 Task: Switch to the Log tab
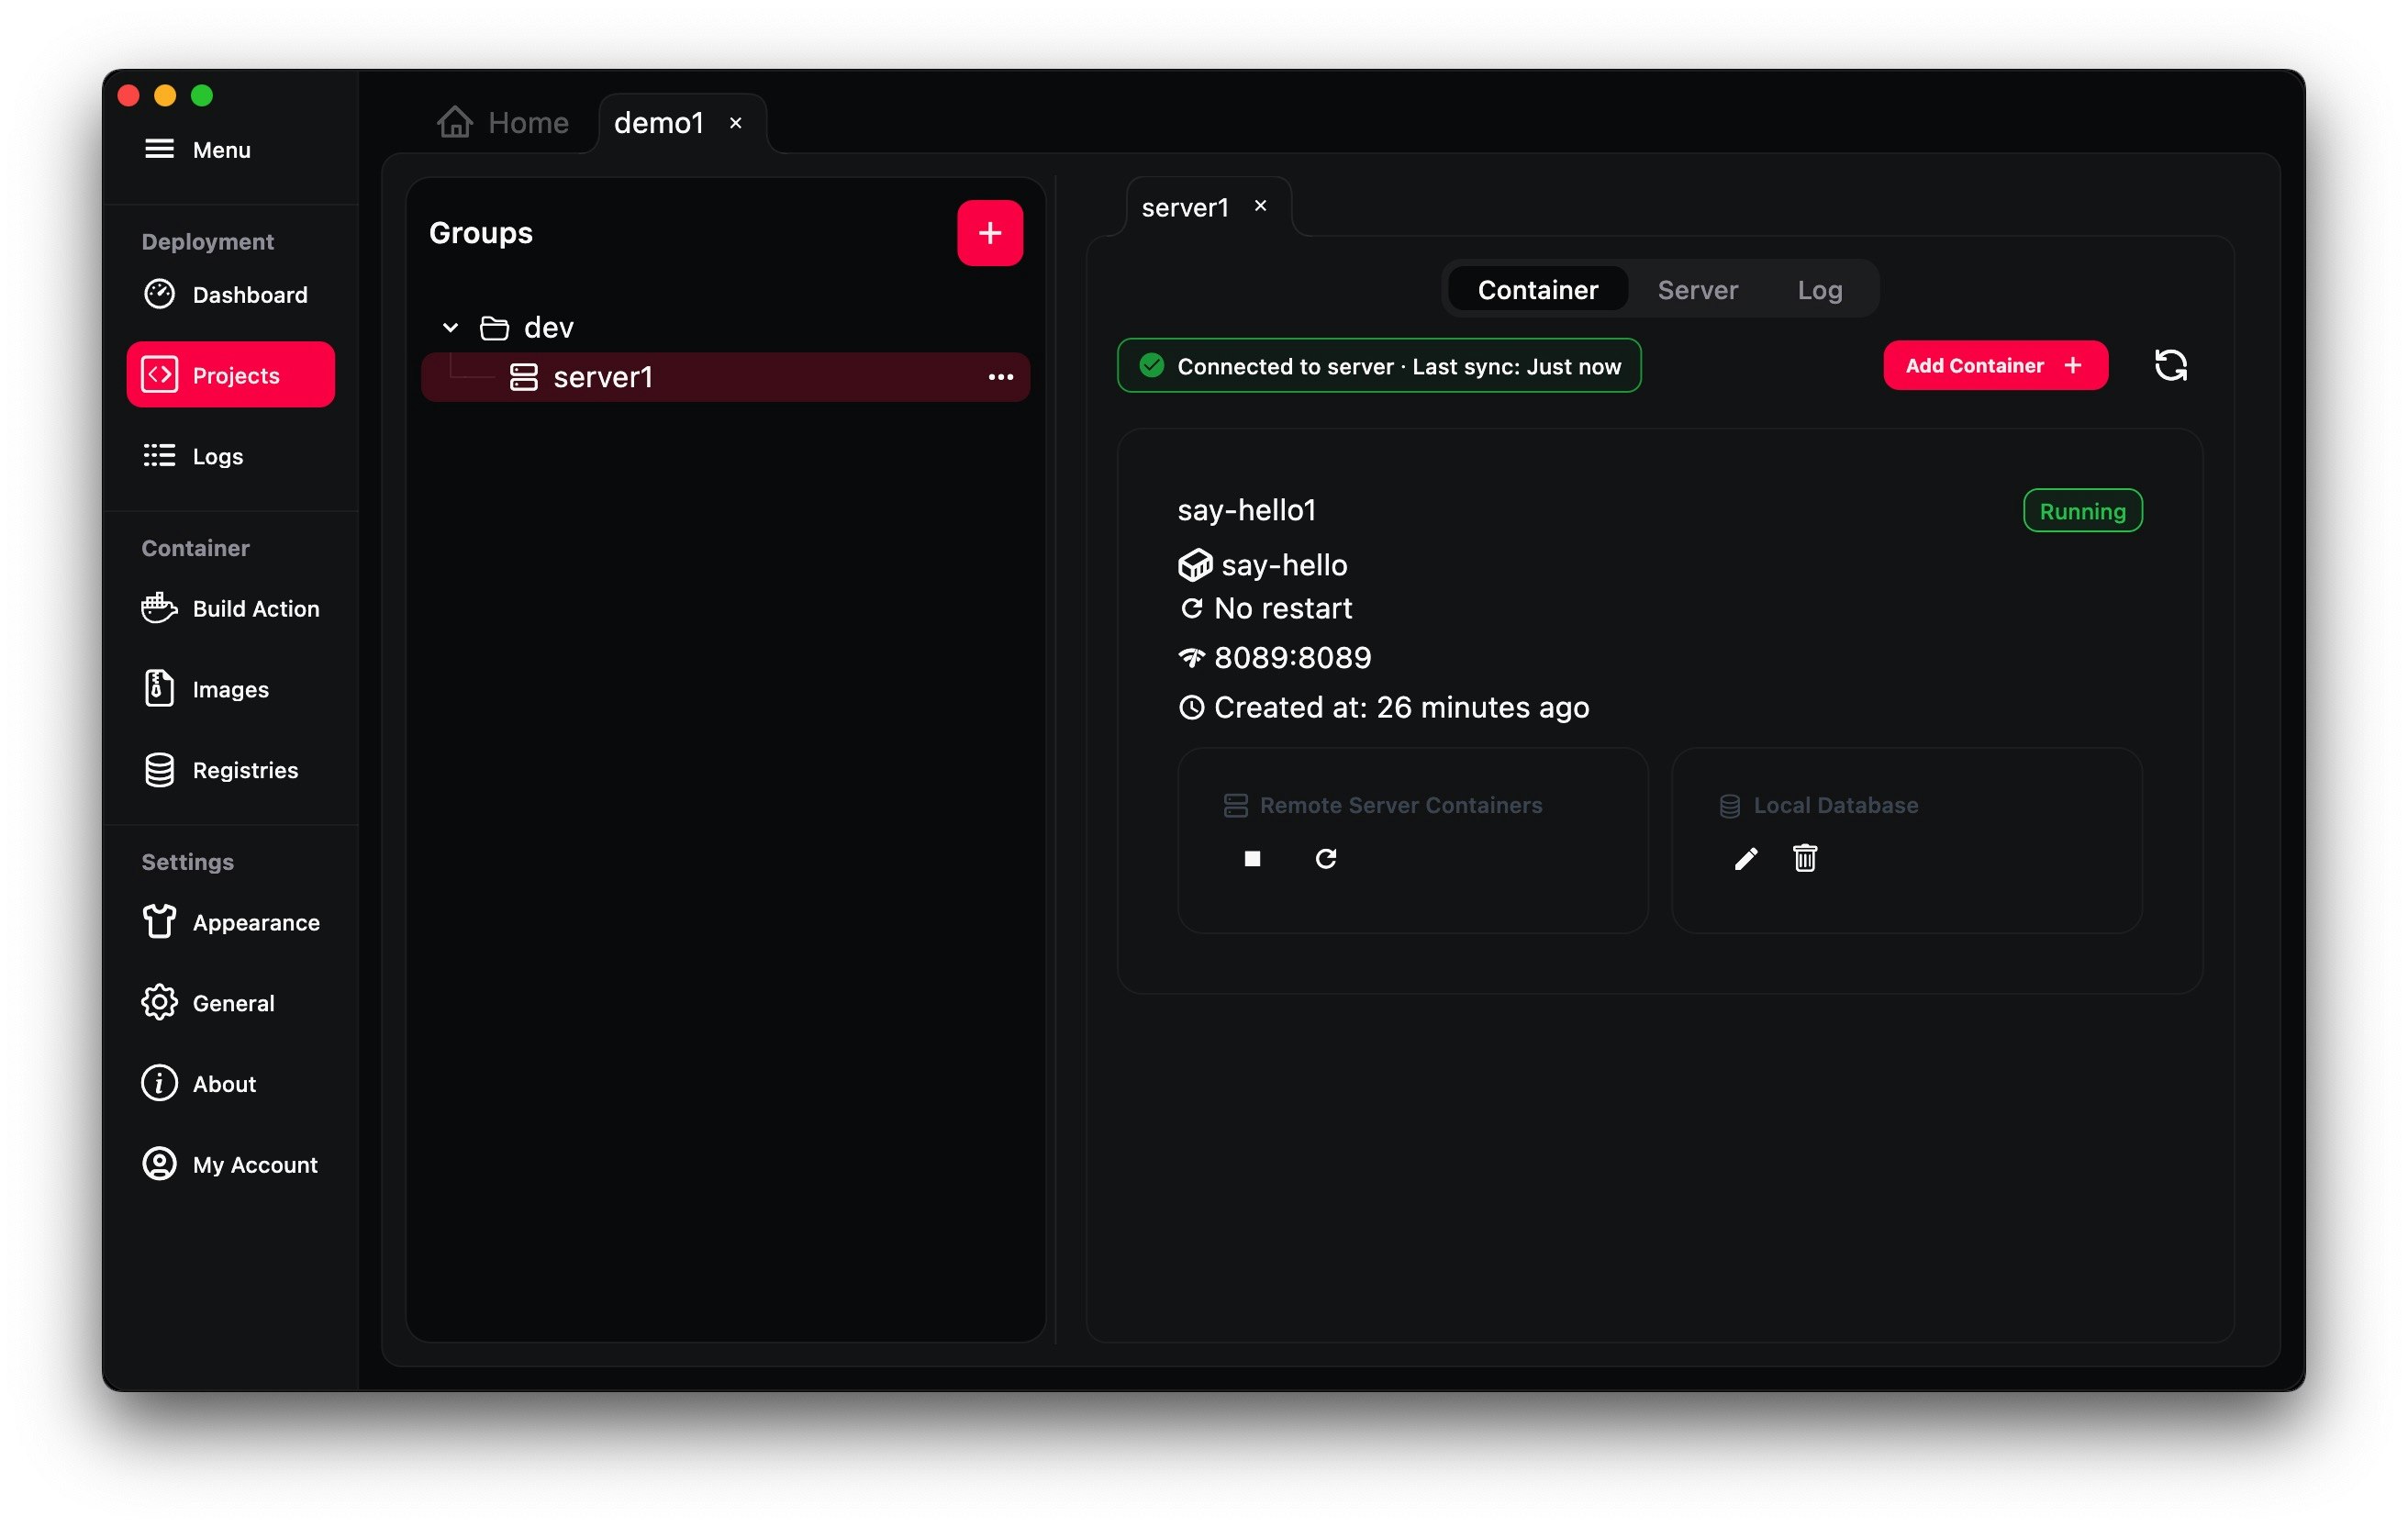click(1819, 289)
